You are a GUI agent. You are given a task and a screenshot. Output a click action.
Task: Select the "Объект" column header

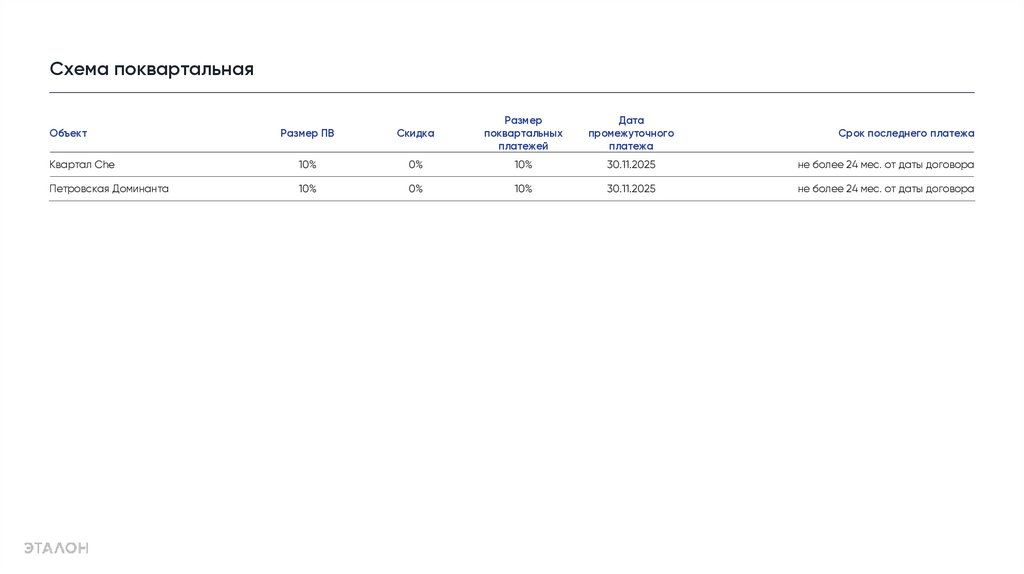(x=68, y=133)
